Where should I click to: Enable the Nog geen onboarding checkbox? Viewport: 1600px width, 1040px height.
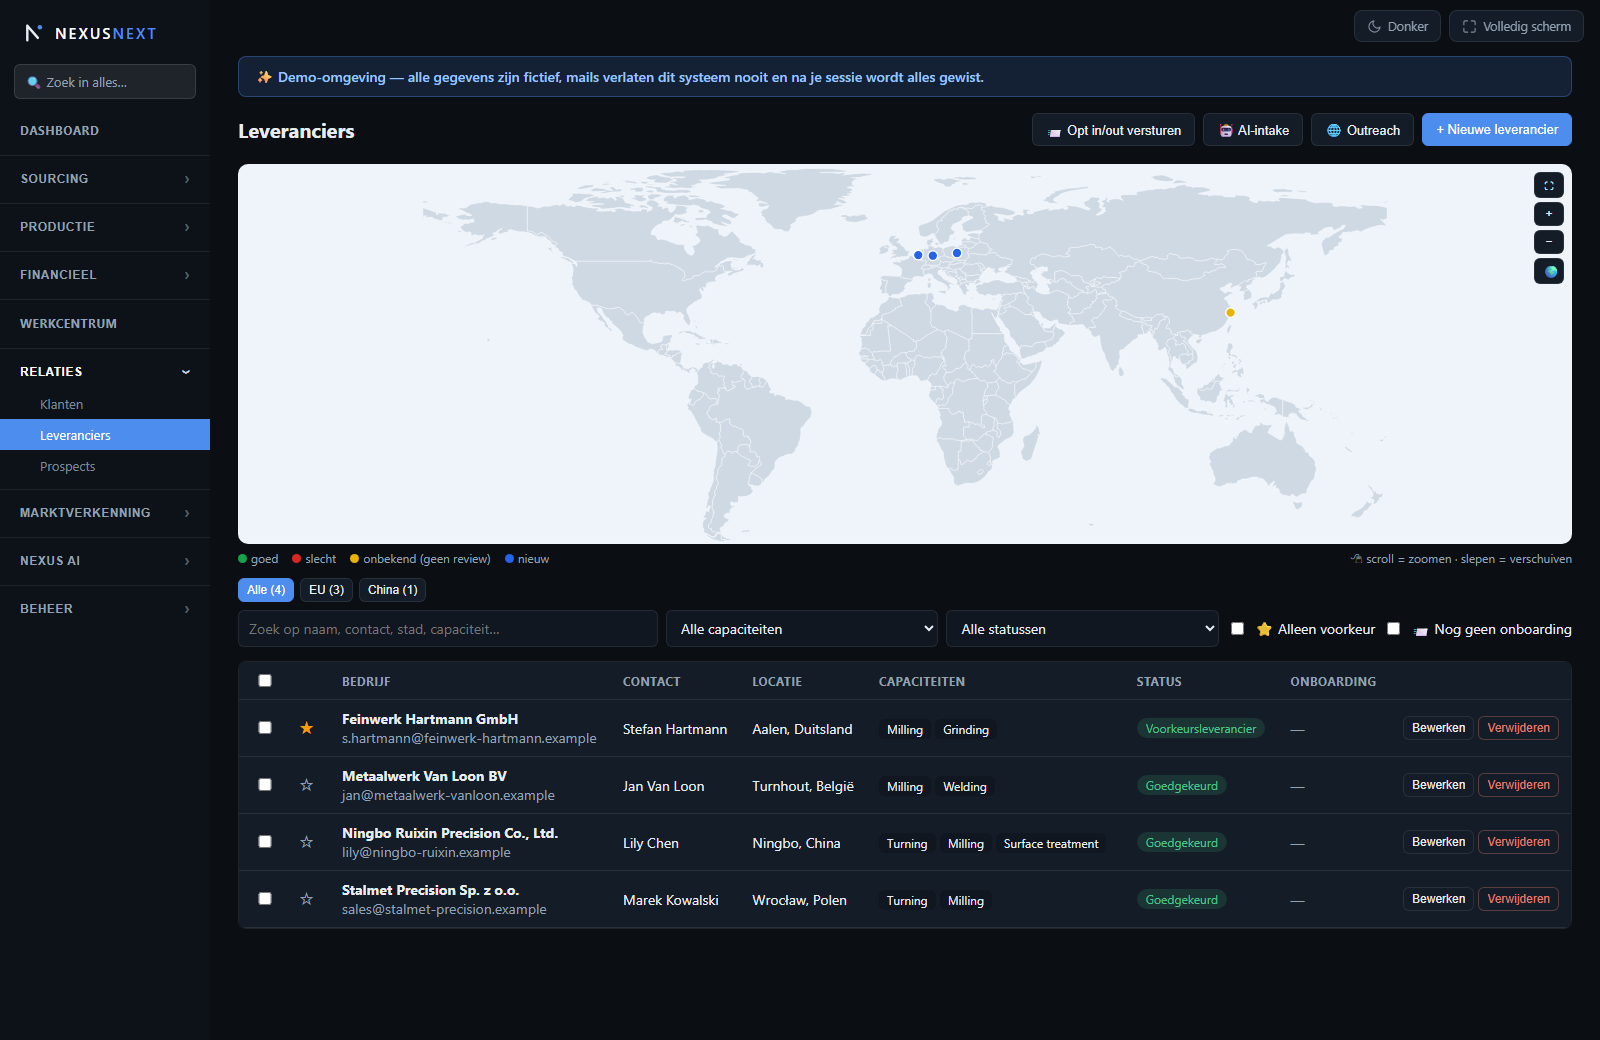point(1393,629)
